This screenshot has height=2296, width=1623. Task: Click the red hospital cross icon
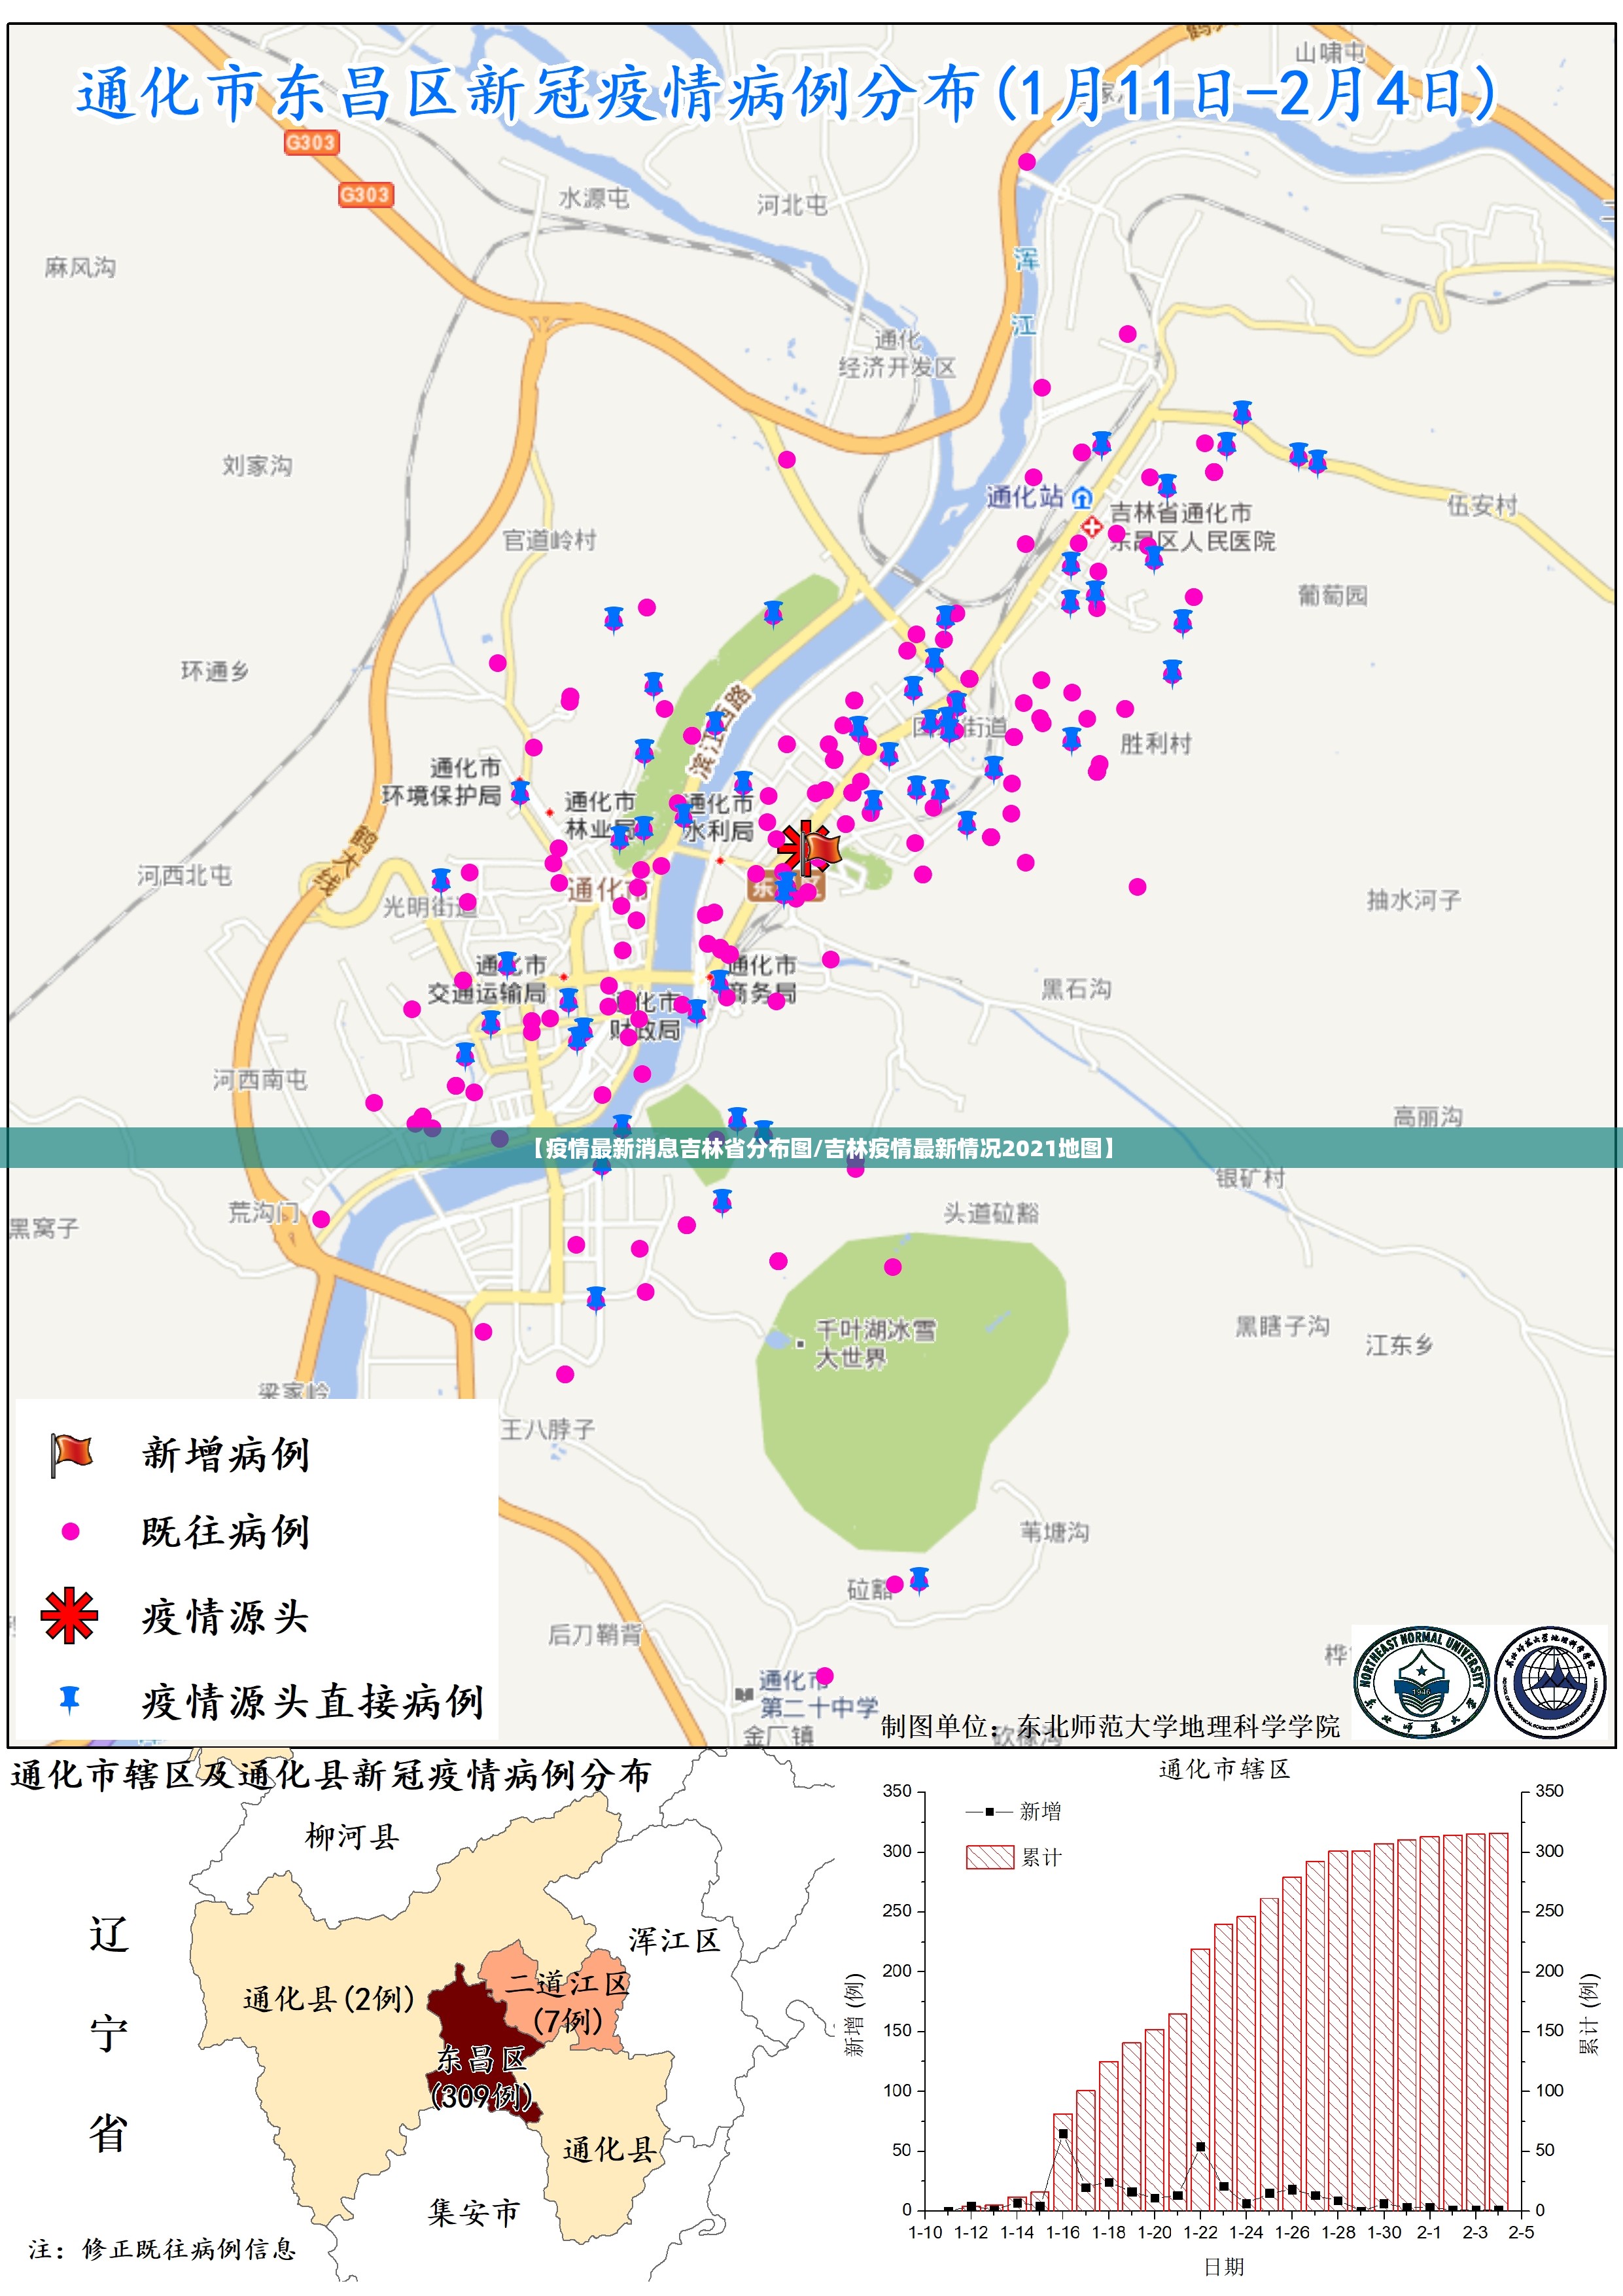[x=1091, y=526]
